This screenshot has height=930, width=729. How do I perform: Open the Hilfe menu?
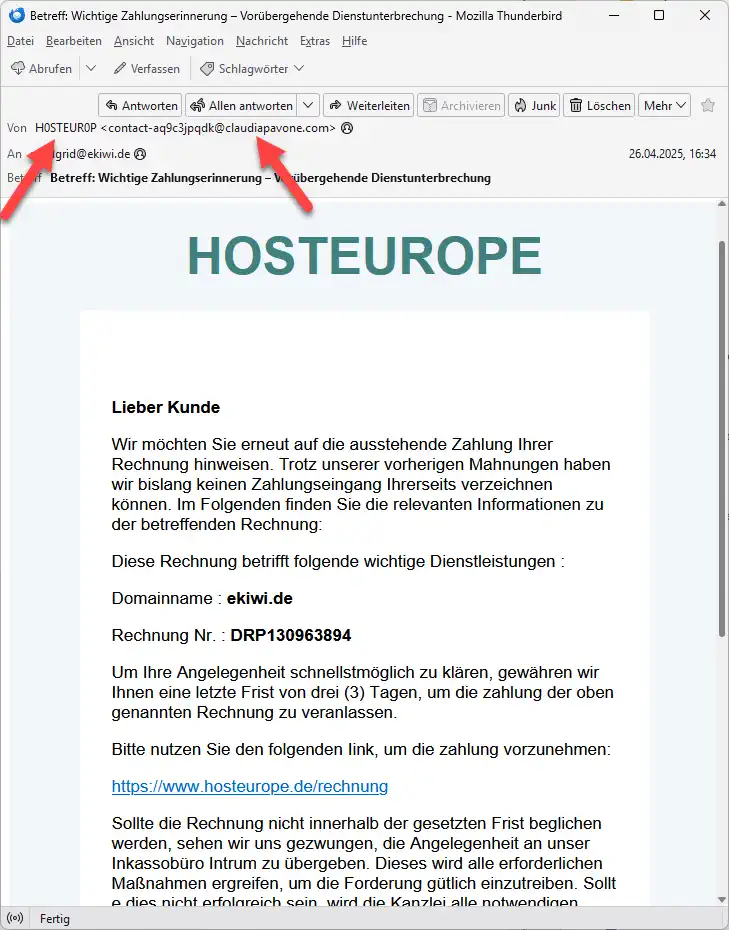point(354,41)
